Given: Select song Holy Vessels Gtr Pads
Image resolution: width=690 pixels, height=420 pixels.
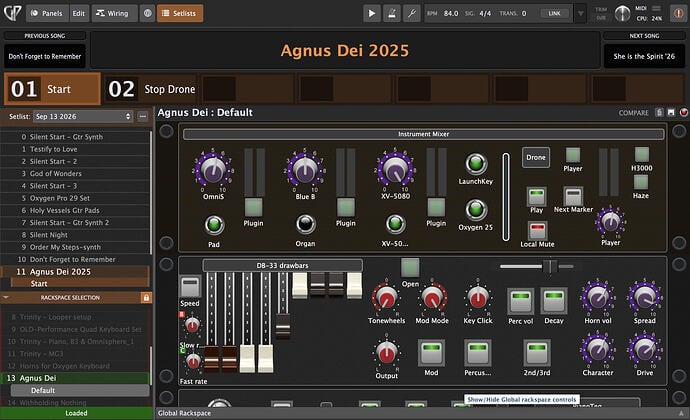Looking at the screenshot, I should 75,210.
